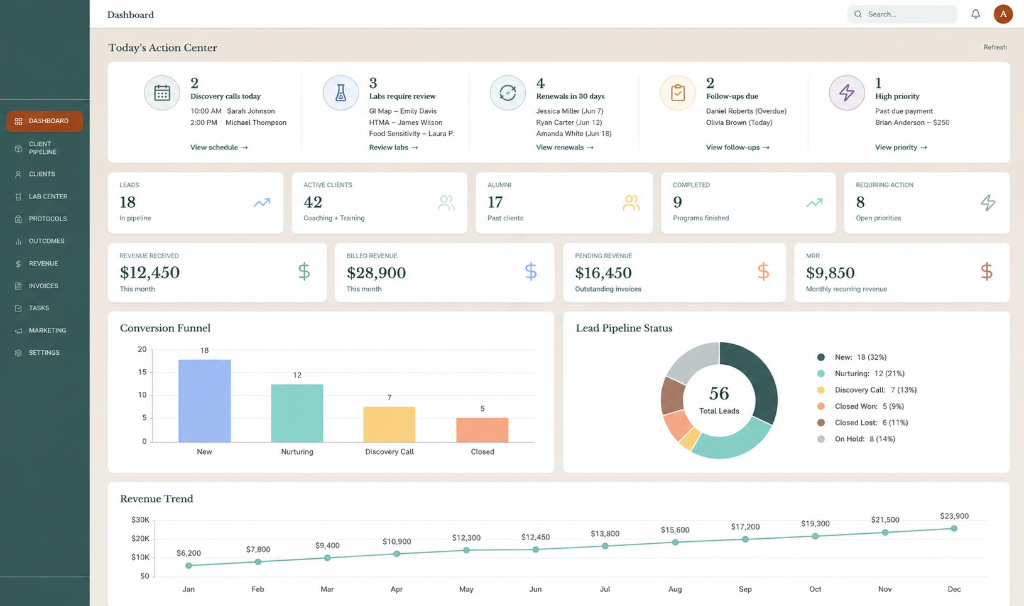
Task: Click the View follow-ups link
Action: point(737,148)
